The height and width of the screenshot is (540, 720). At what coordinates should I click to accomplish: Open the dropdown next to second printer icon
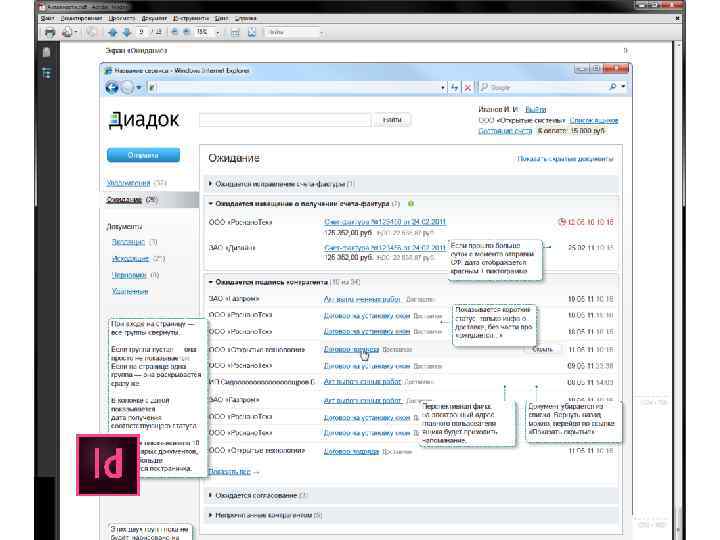click(76, 33)
